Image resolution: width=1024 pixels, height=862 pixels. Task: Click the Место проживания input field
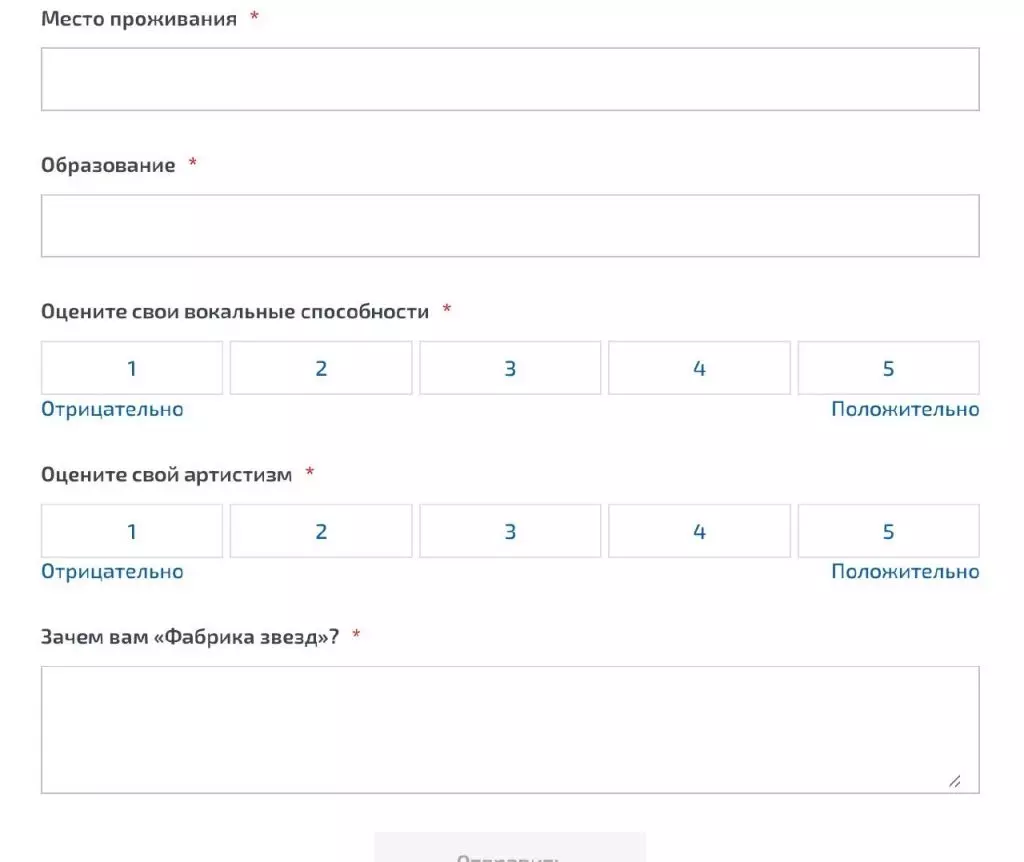point(510,79)
